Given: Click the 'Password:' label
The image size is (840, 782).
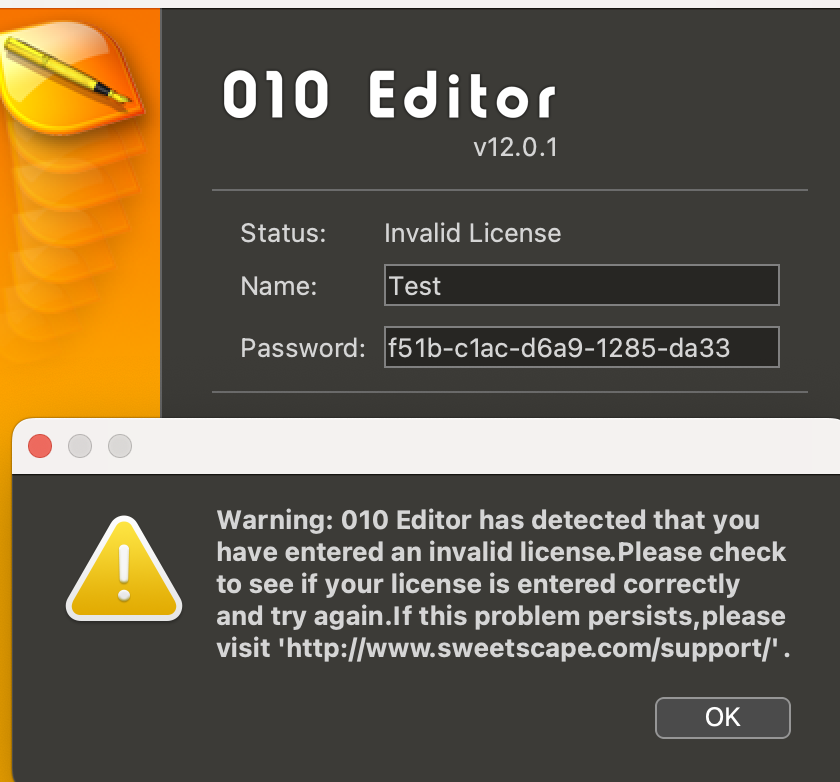Looking at the screenshot, I should [302, 348].
